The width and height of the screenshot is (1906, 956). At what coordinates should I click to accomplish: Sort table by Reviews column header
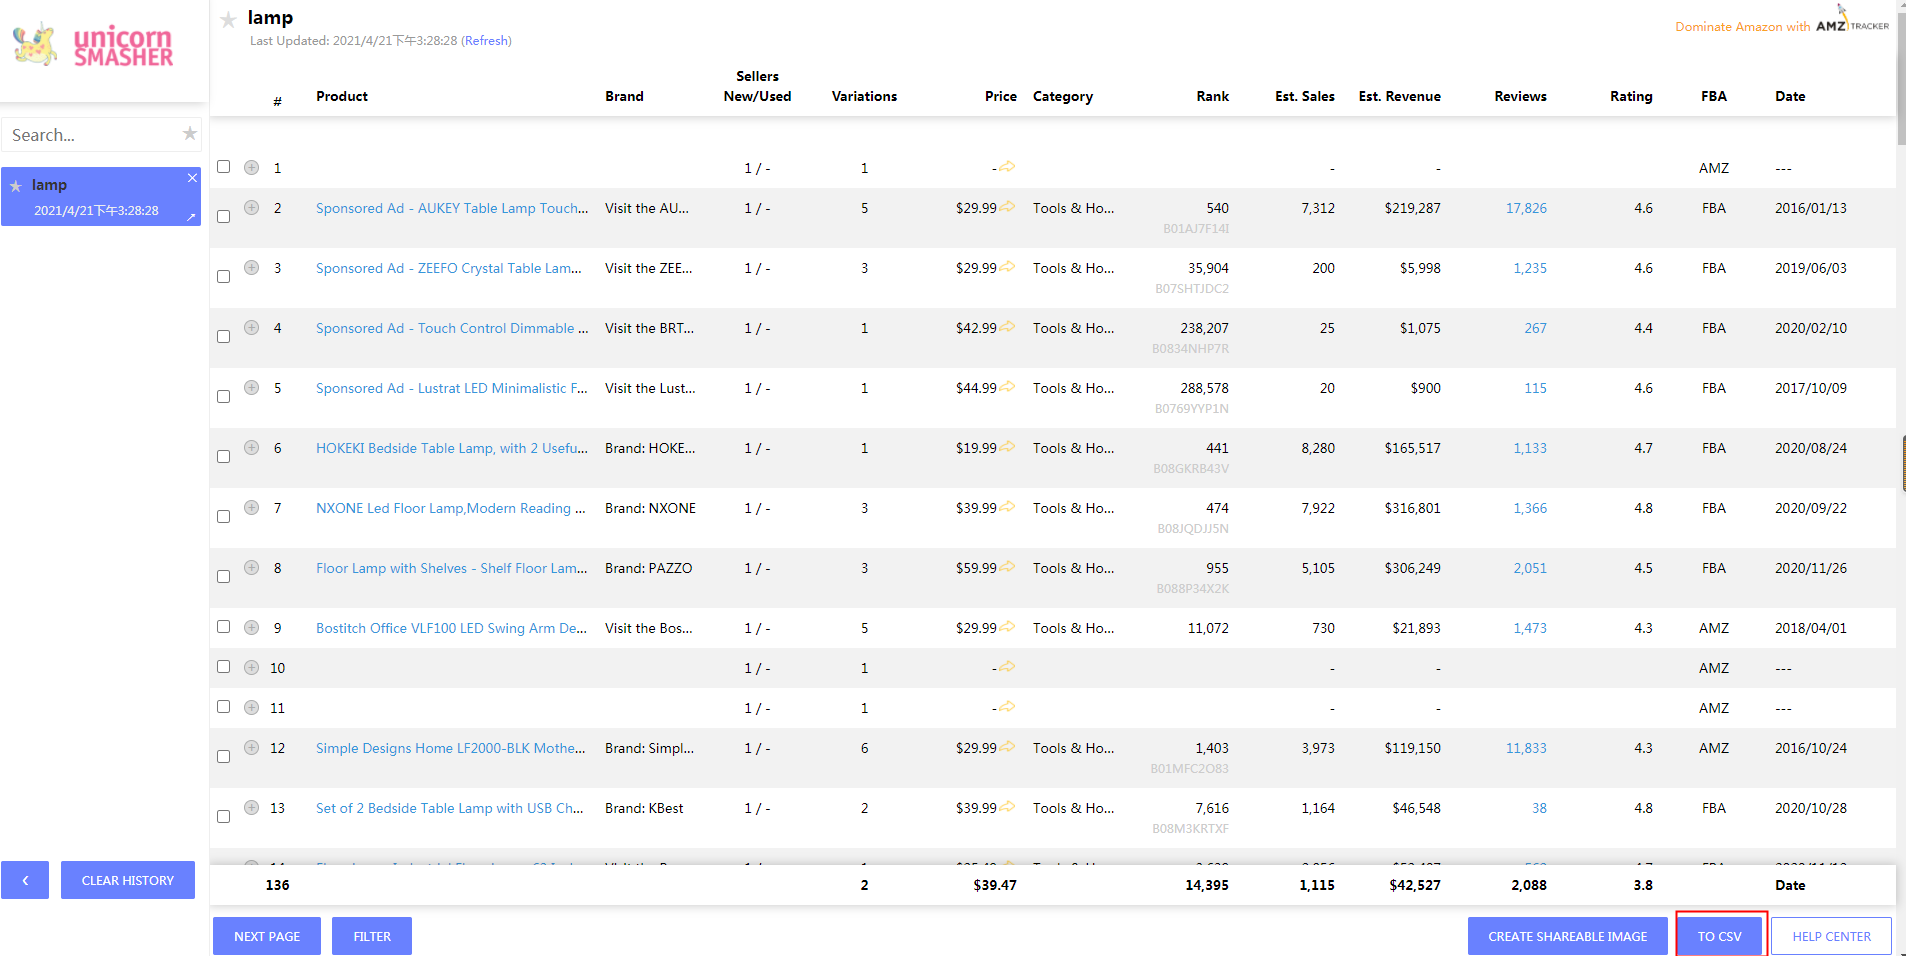1520,96
